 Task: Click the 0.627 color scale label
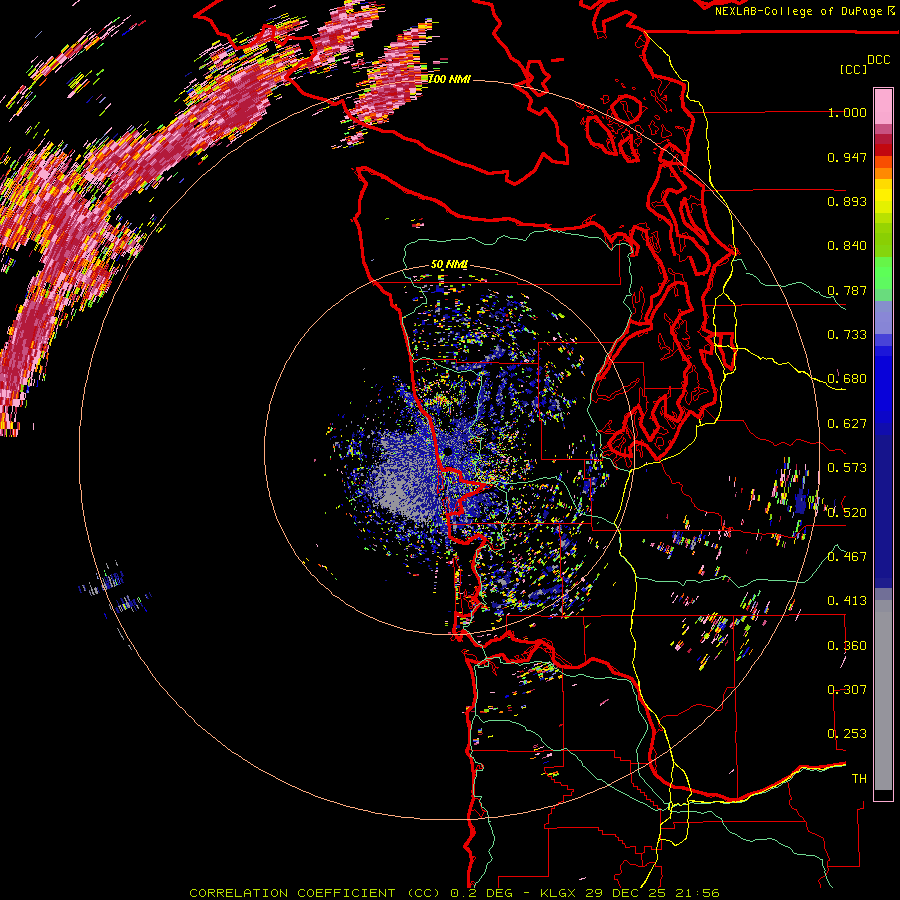tap(847, 424)
